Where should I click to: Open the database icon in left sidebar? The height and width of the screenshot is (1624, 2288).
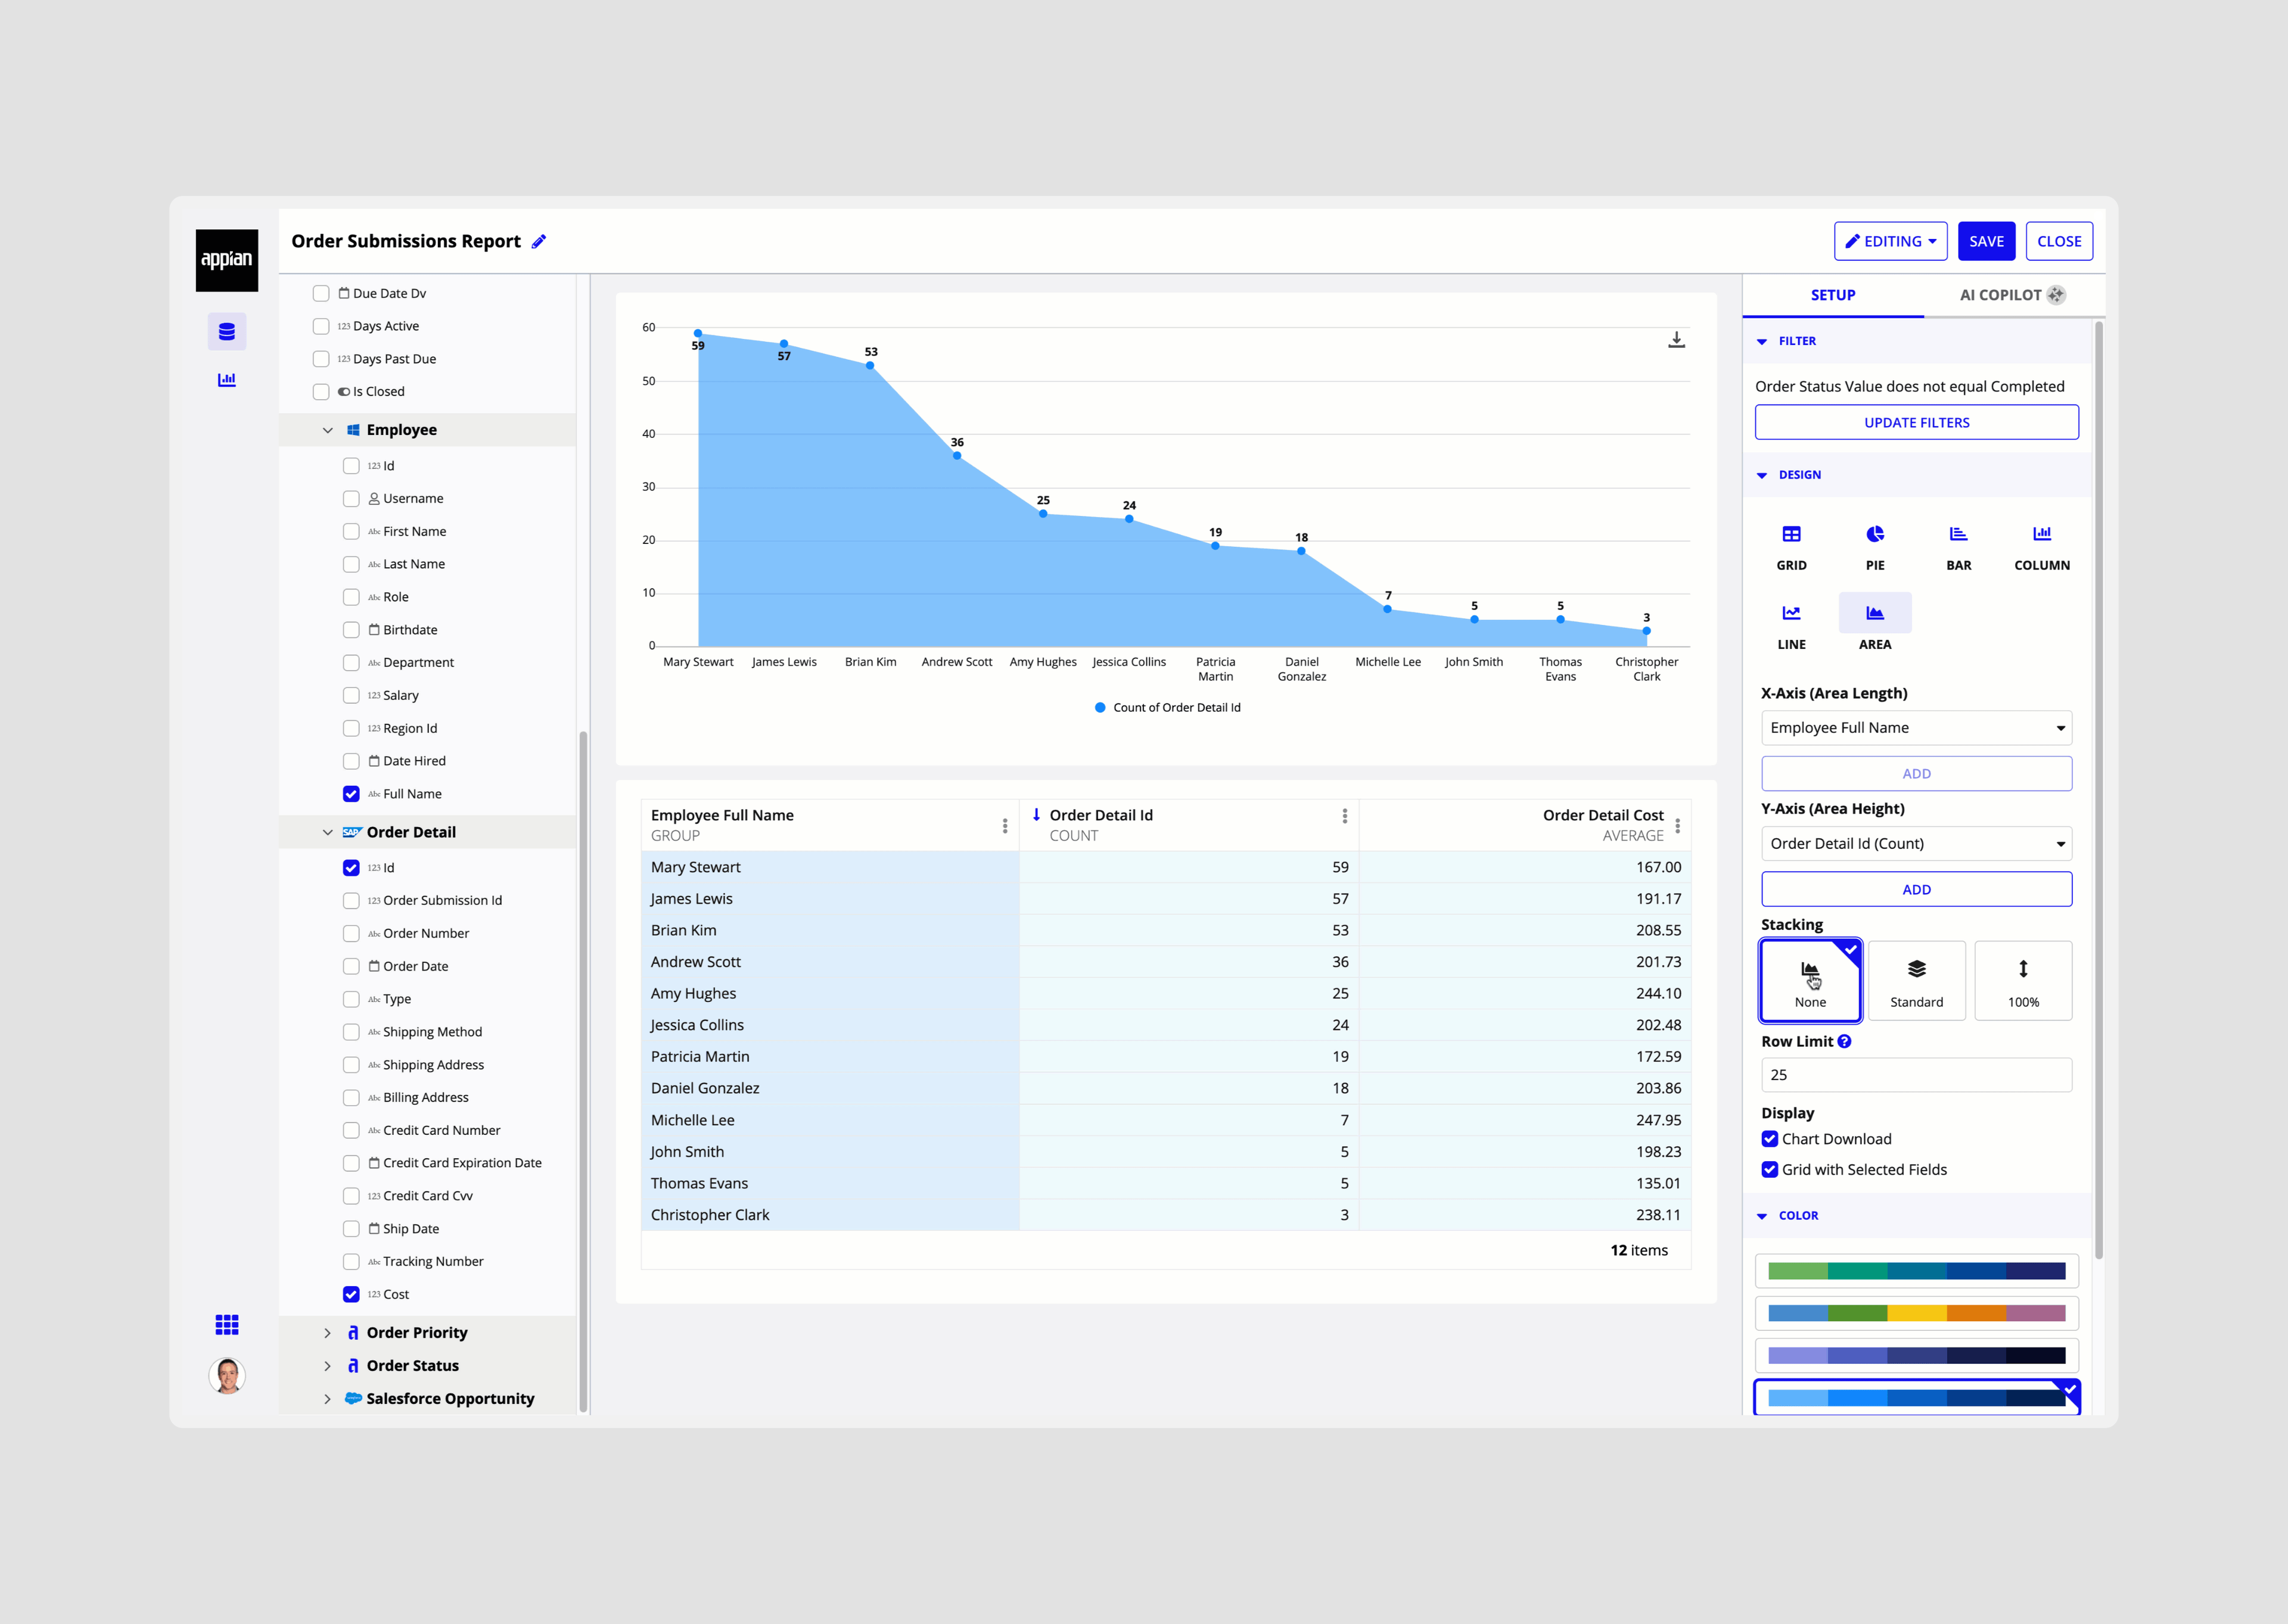pos(227,332)
